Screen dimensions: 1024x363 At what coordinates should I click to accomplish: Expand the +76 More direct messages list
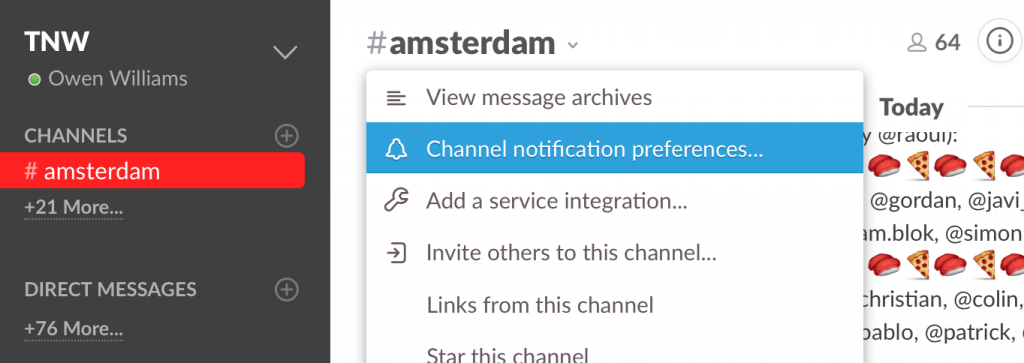click(x=73, y=328)
